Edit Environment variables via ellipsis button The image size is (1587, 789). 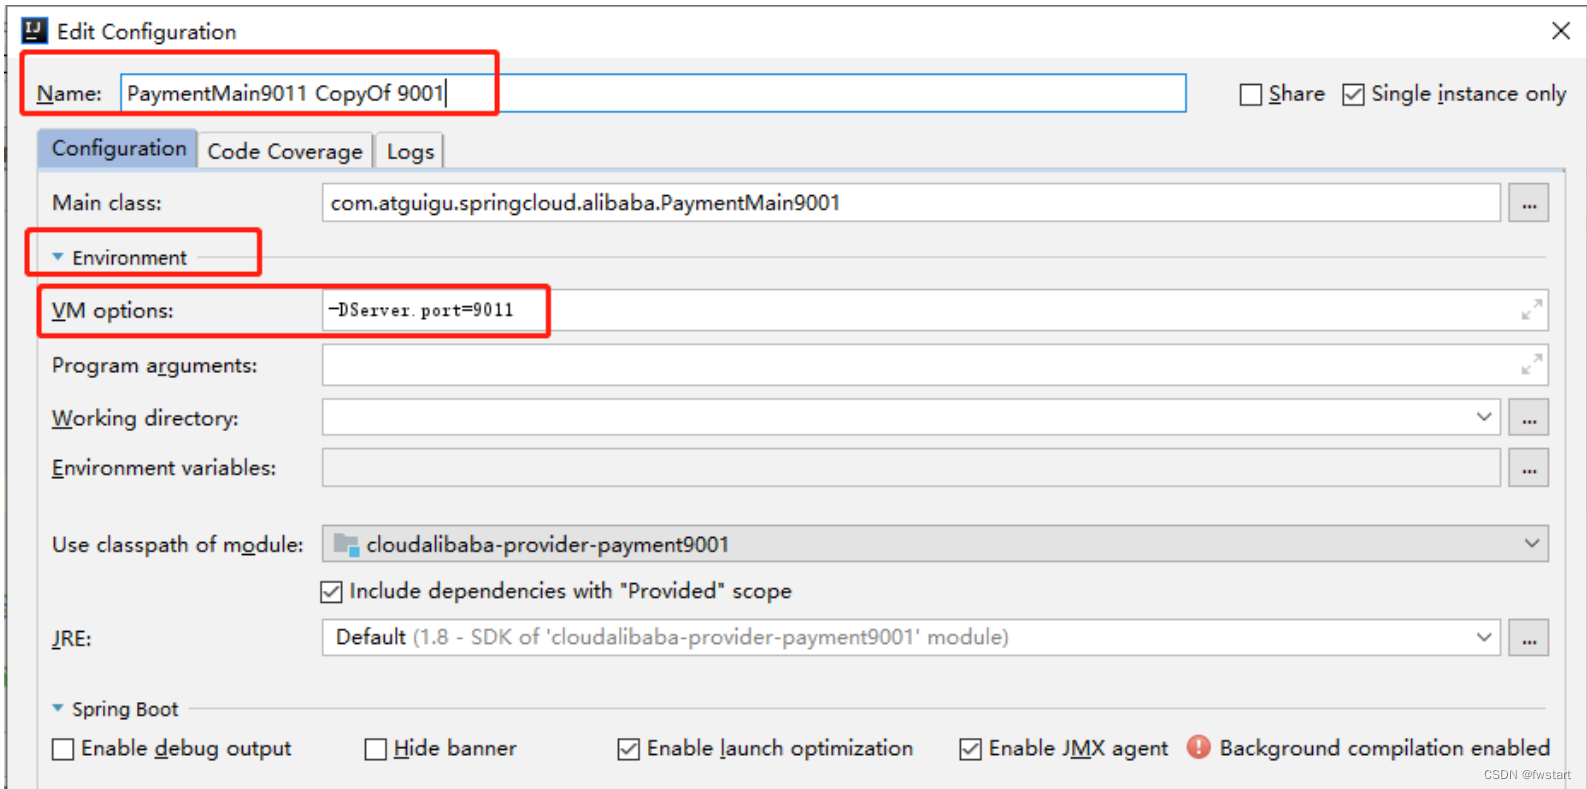pyautogui.click(x=1529, y=468)
